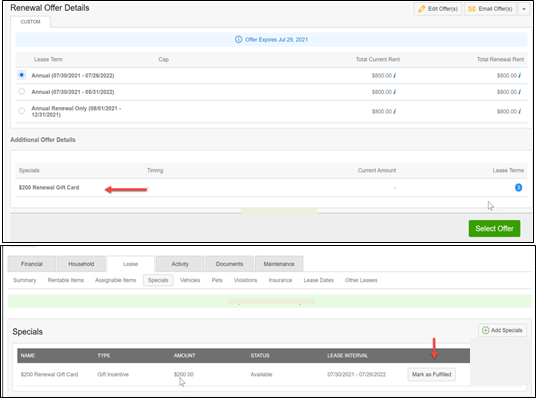This screenshot has height=398, width=537.
Task: Click the AMOUNT column header
Action: tap(185, 356)
